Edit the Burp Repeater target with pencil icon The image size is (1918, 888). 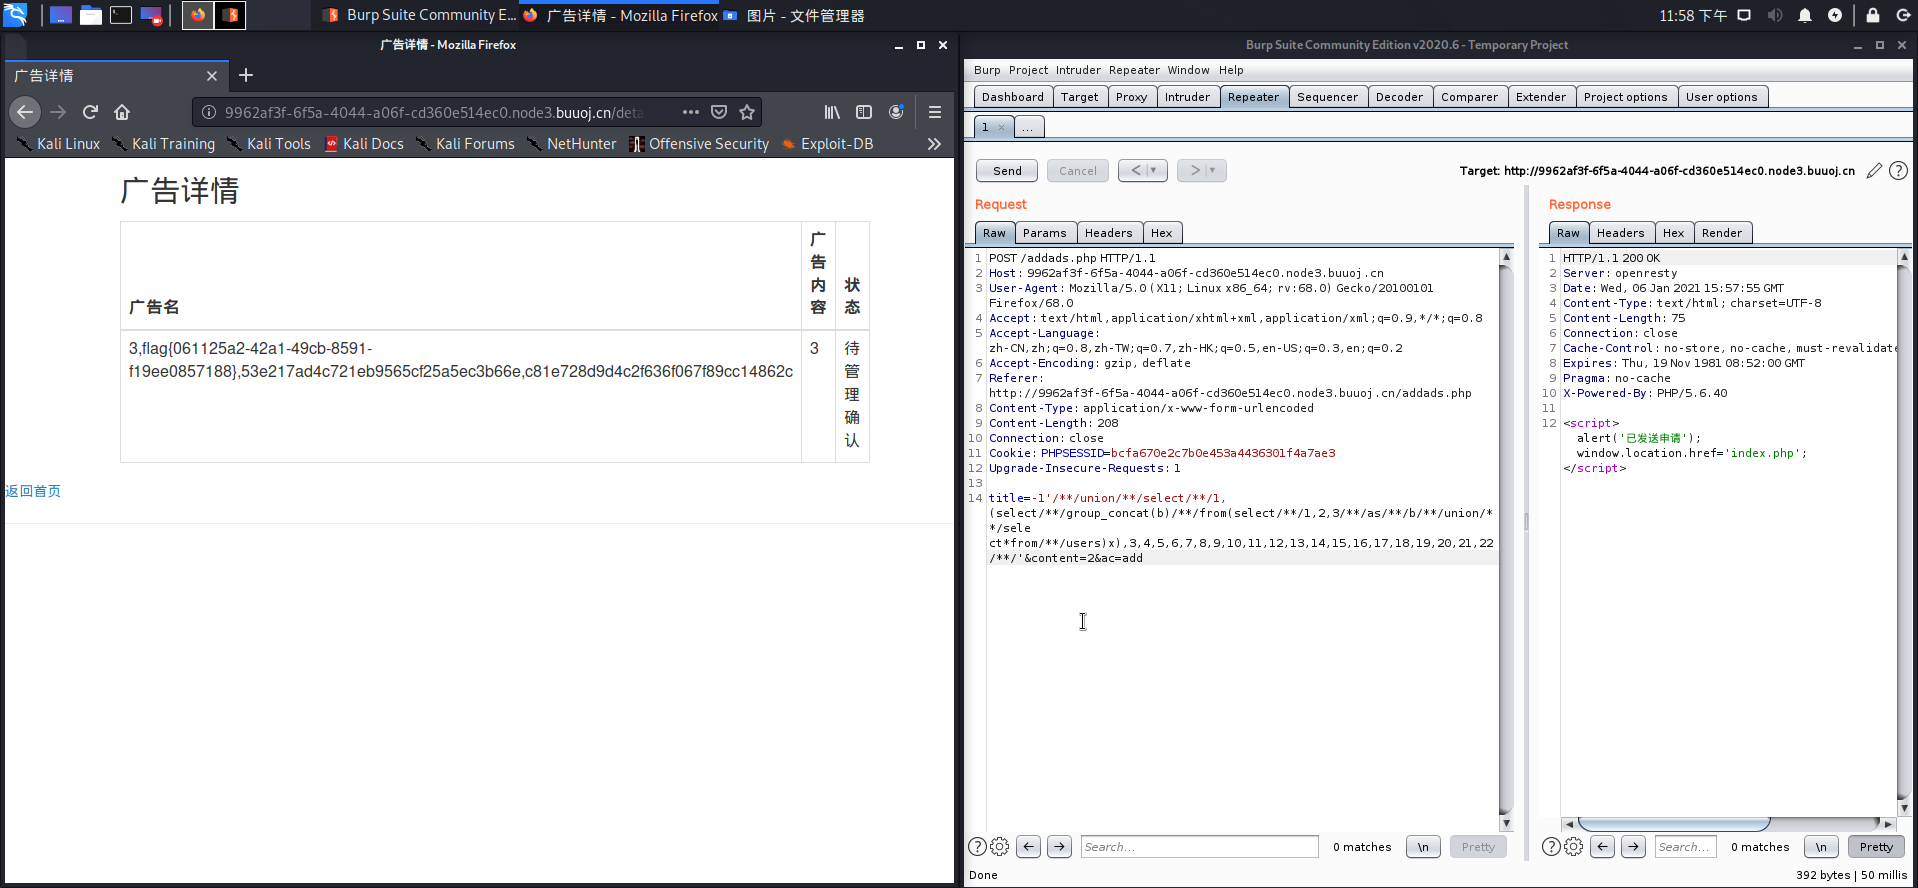pos(1874,171)
